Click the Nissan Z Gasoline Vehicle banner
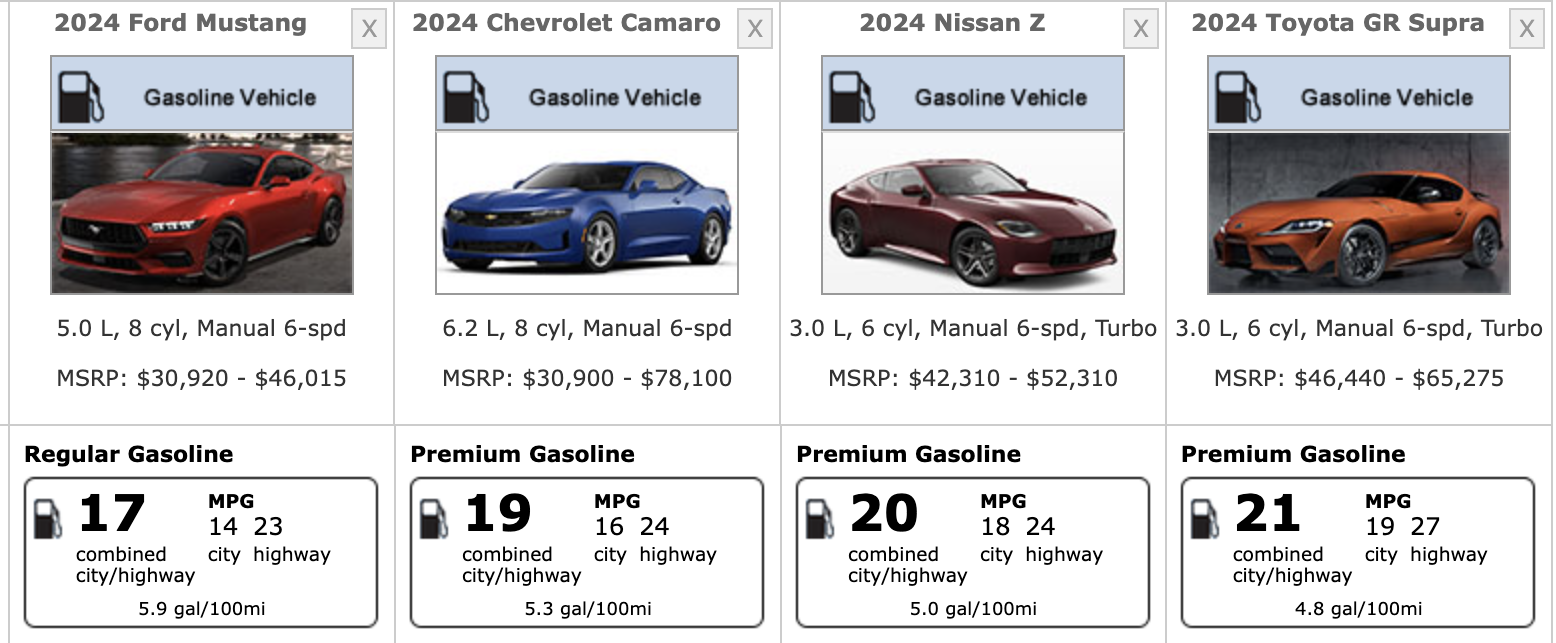1556x643 pixels. (1000, 97)
